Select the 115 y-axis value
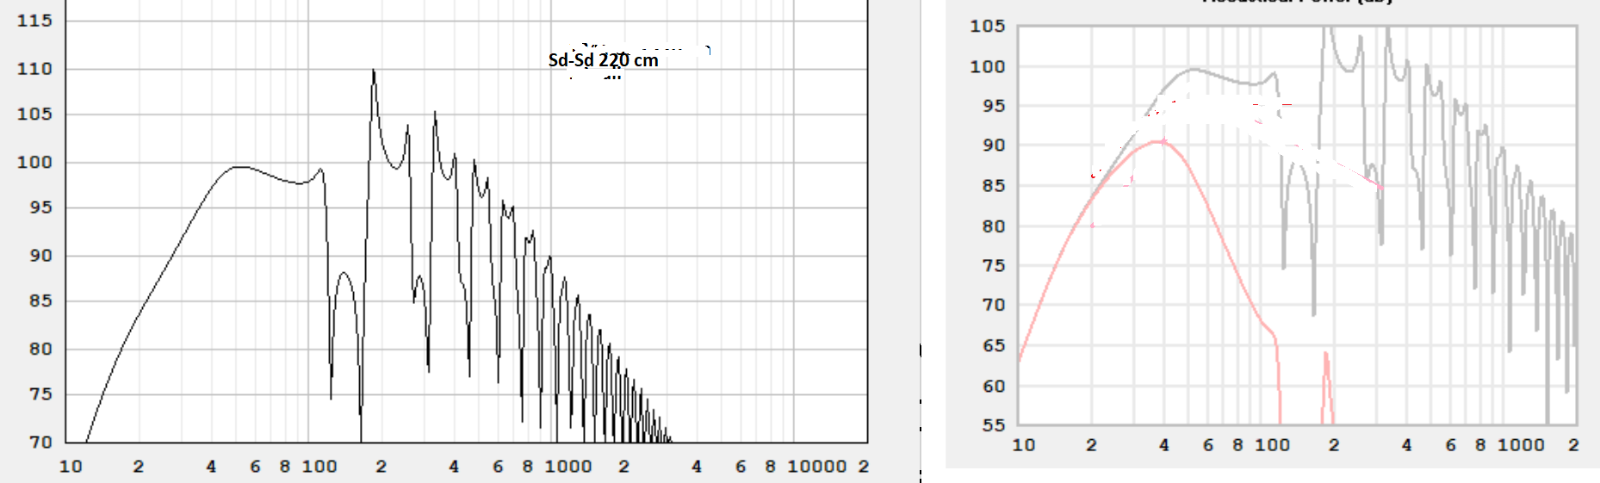 point(35,21)
